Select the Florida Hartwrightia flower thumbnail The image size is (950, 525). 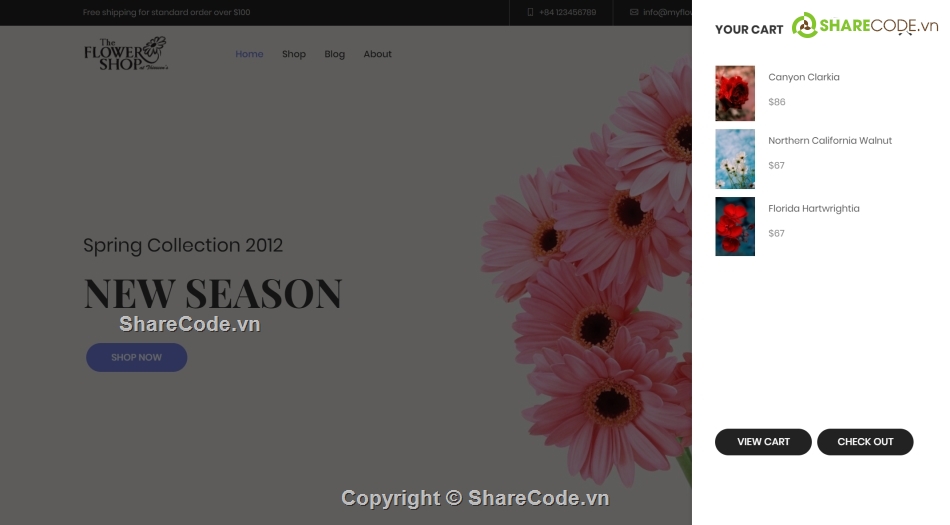click(x=735, y=226)
